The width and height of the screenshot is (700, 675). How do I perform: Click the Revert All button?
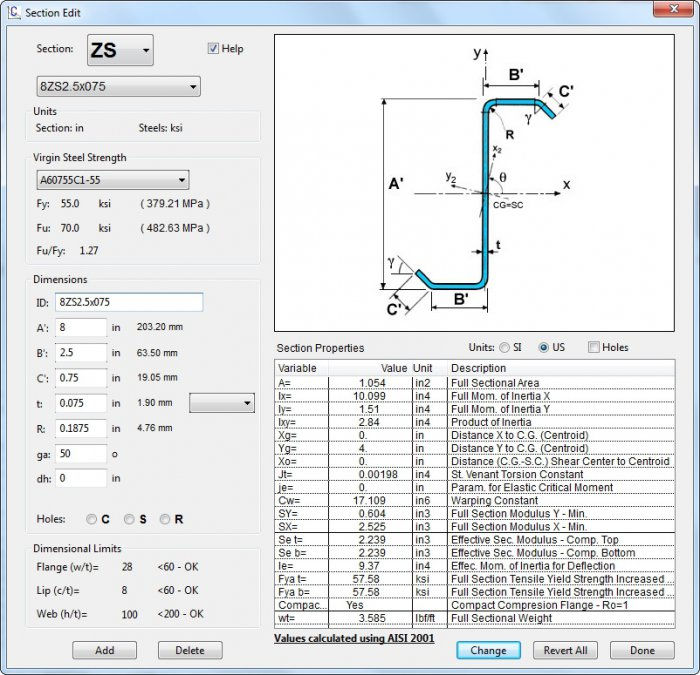pos(565,650)
